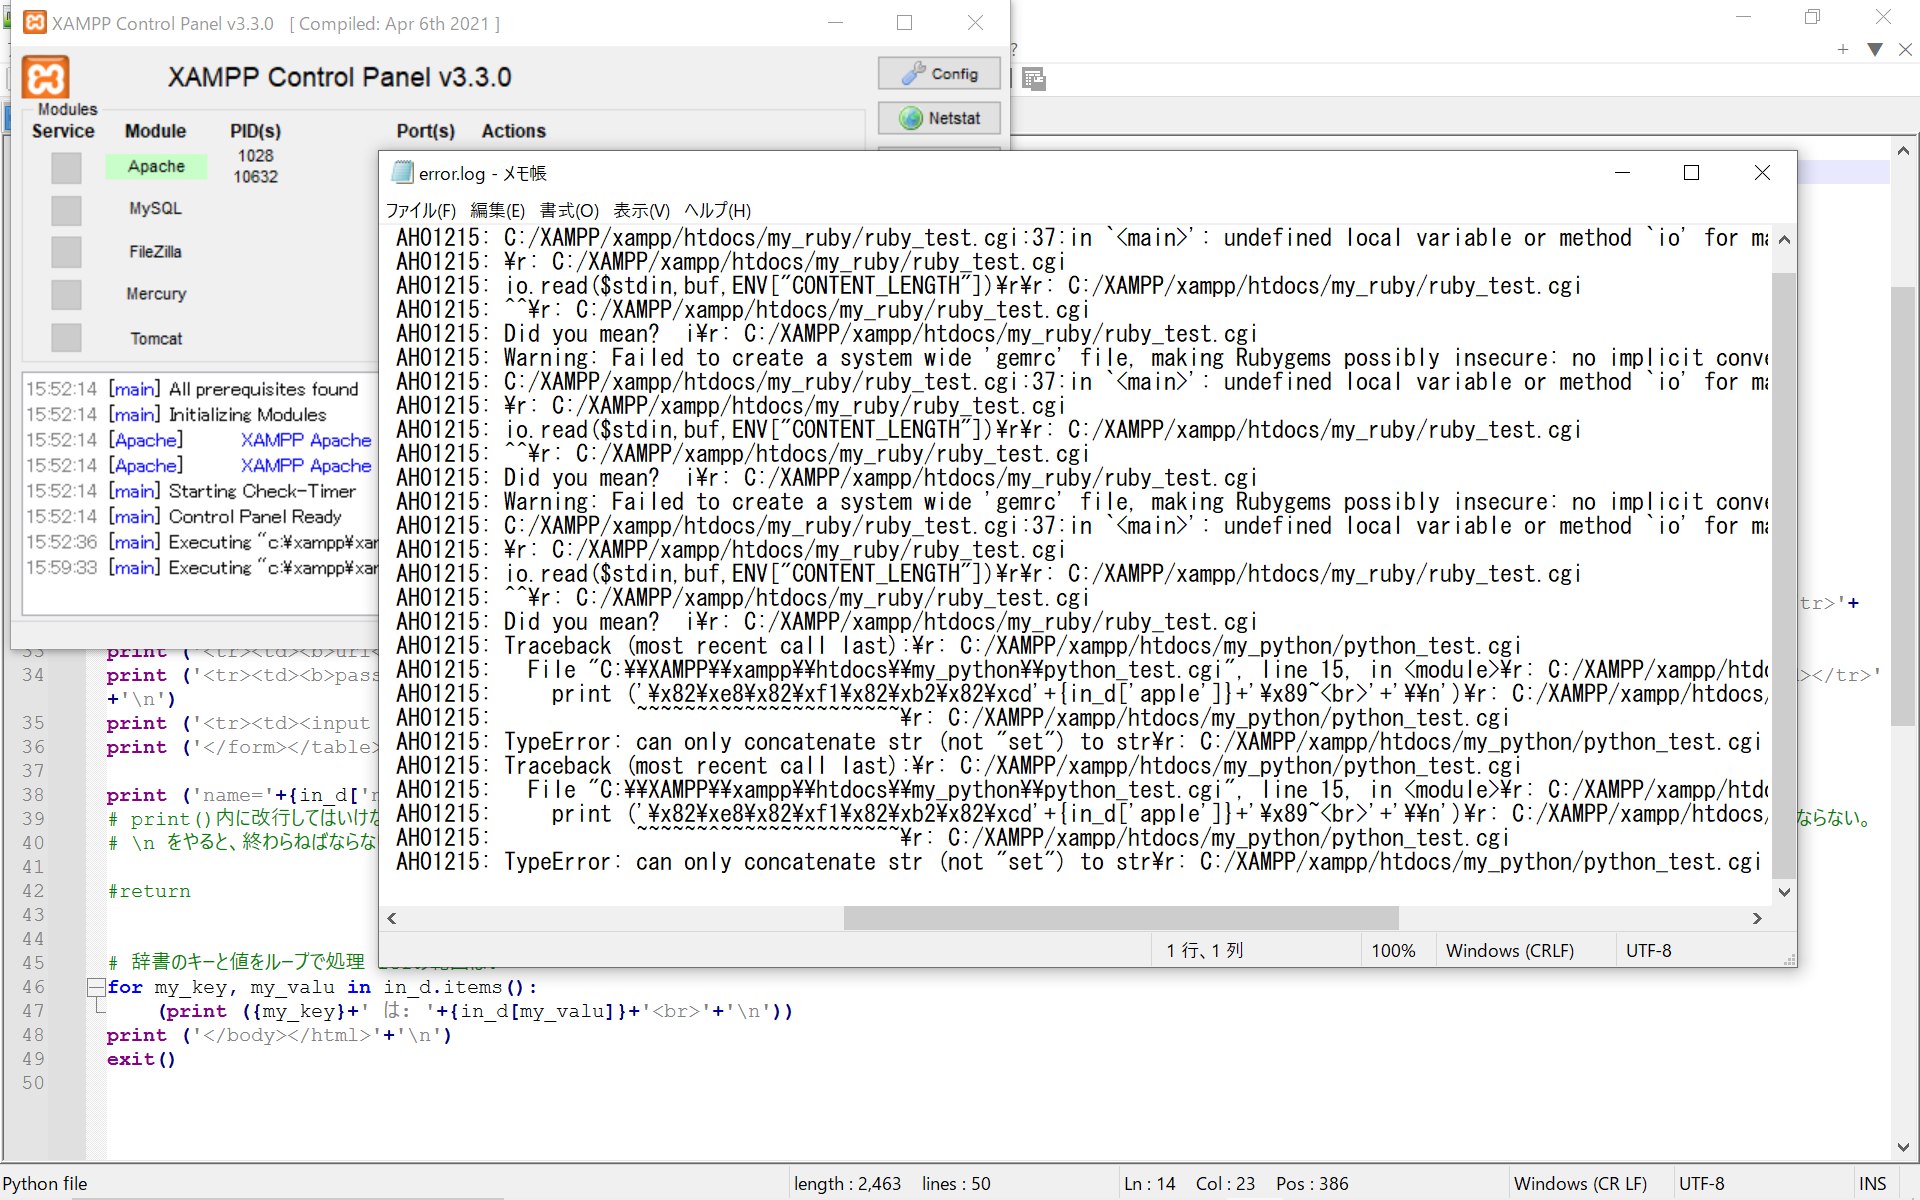Click the Mercury module label
Viewport: 1920px width, 1200px height.
point(156,294)
